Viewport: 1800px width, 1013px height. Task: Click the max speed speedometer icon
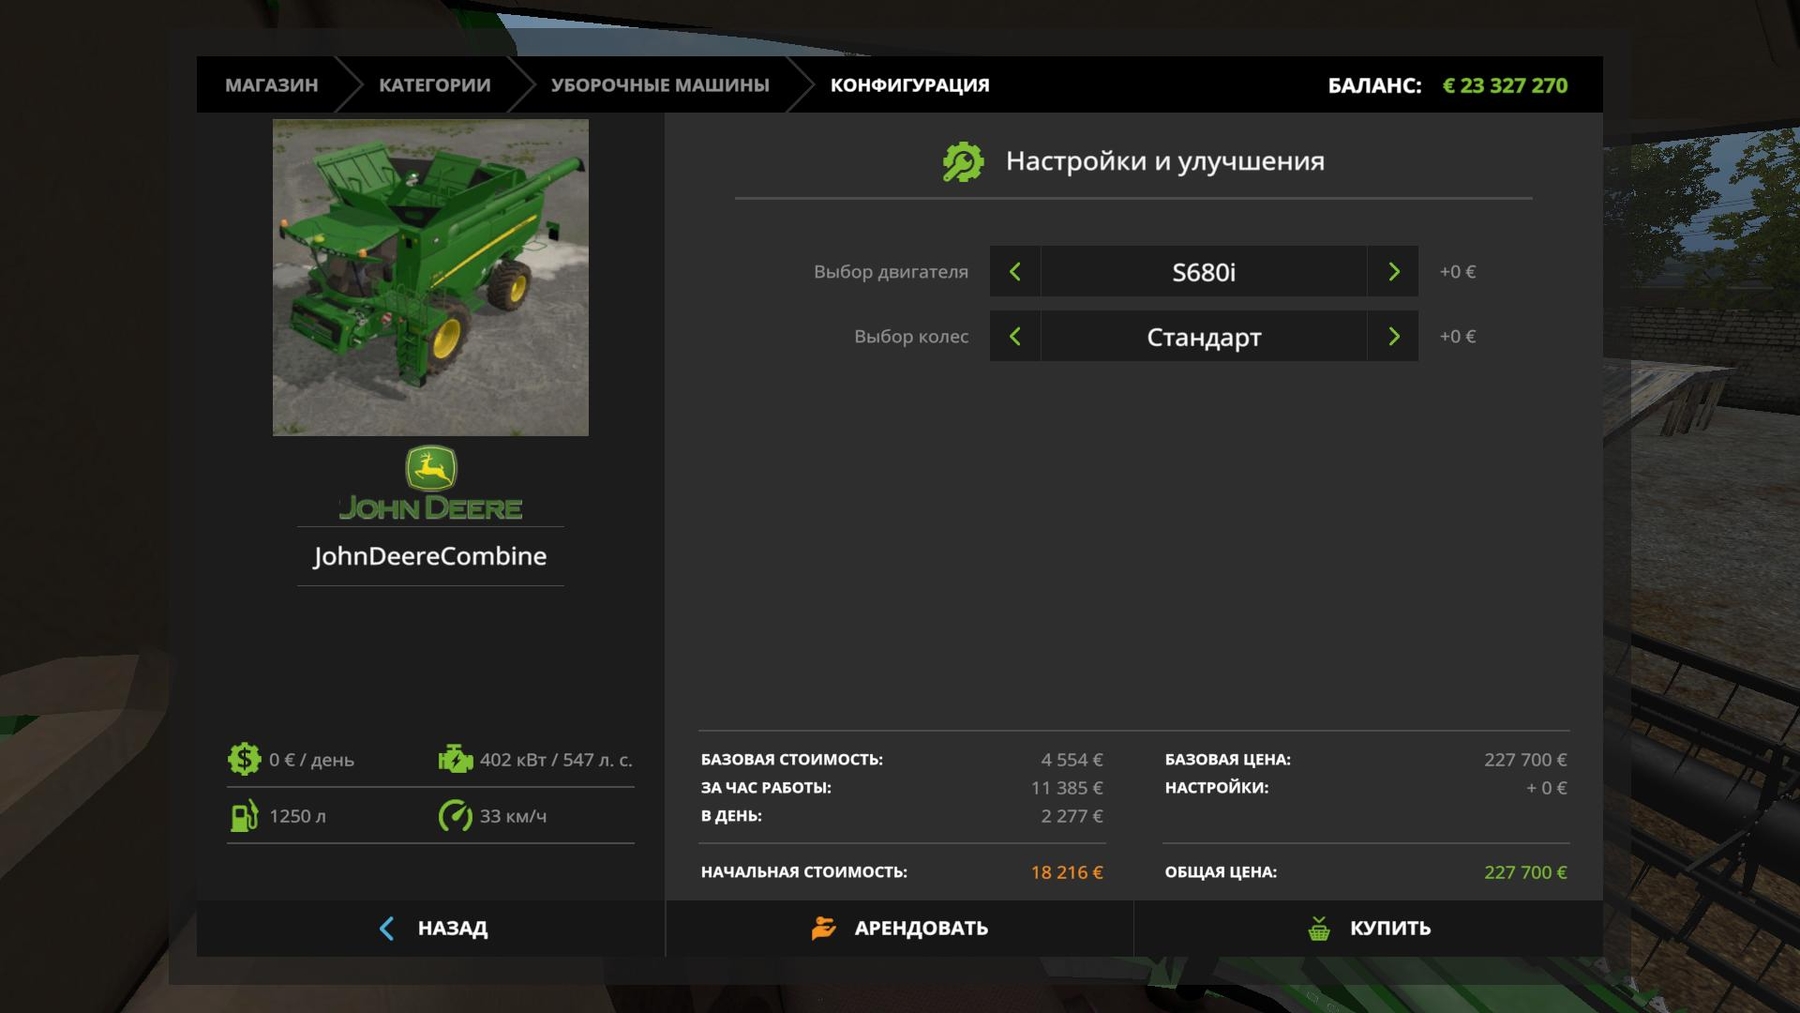pos(455,816)
